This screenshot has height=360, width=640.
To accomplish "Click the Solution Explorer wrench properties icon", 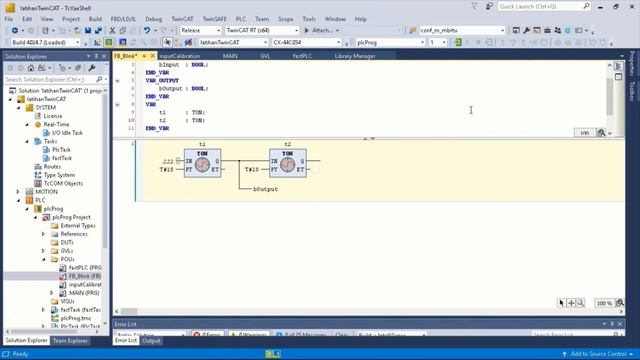I will (x=91, y=68).
